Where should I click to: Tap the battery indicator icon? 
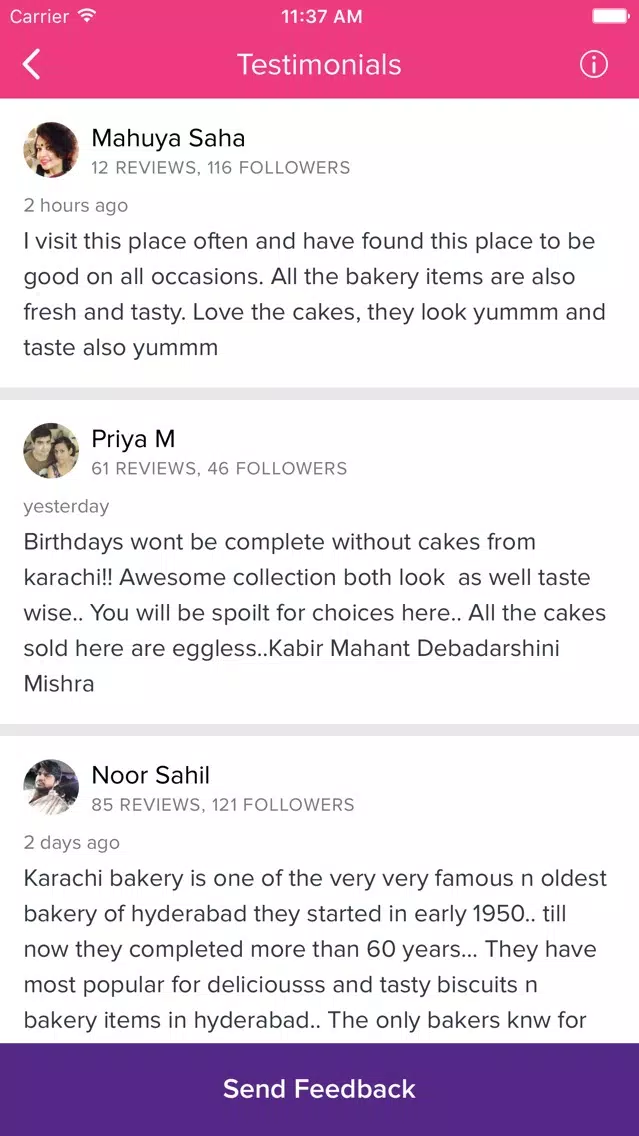pyautogui.click(x=609, y=16)
